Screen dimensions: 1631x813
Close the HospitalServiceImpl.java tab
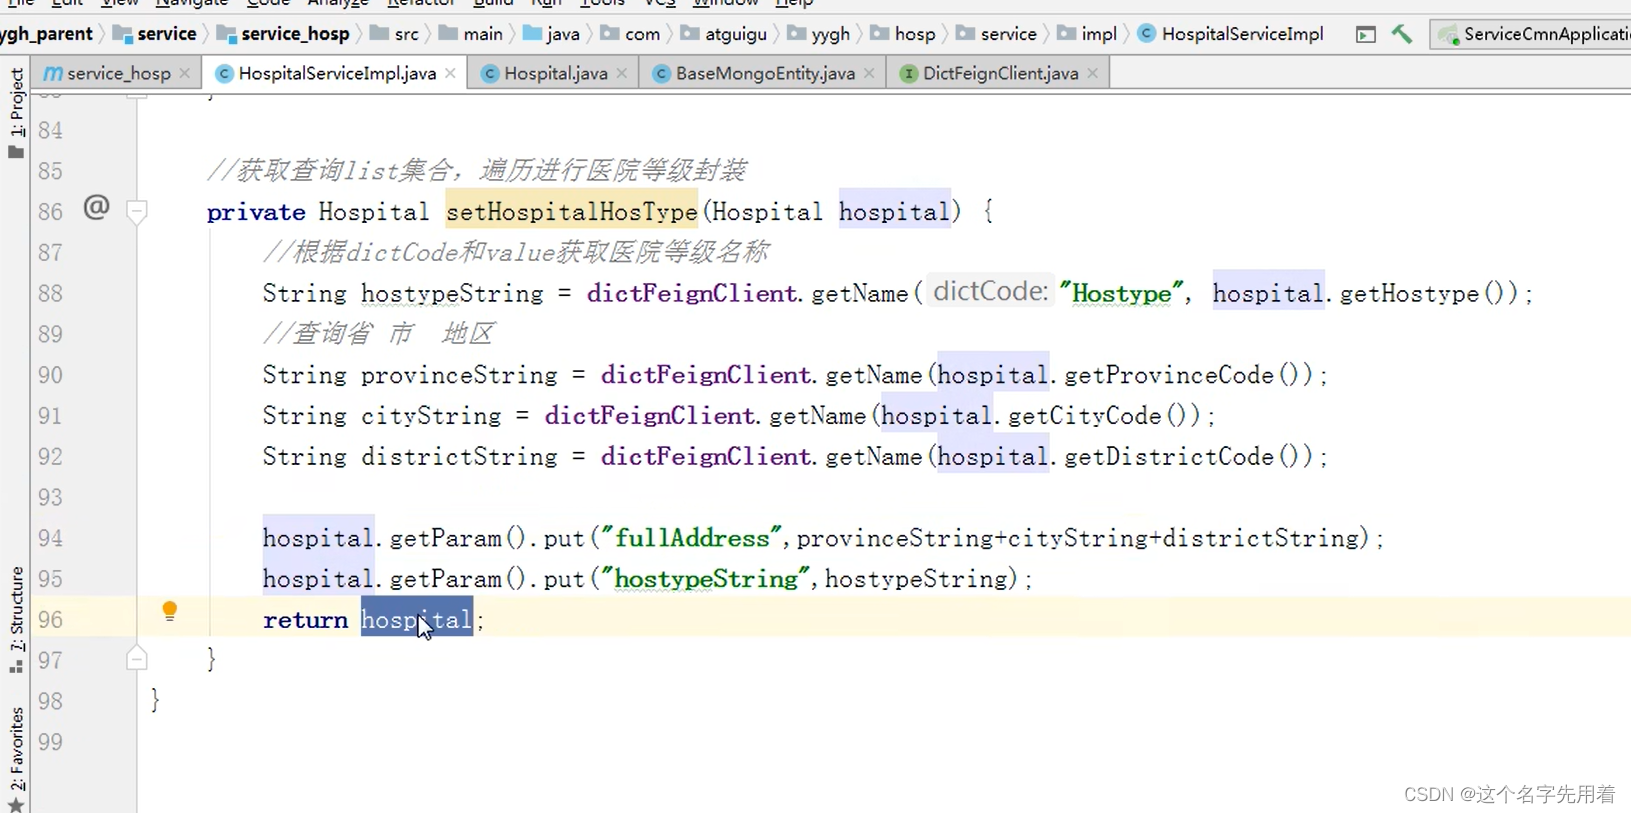pyautogui.click(x=451, y=73)
